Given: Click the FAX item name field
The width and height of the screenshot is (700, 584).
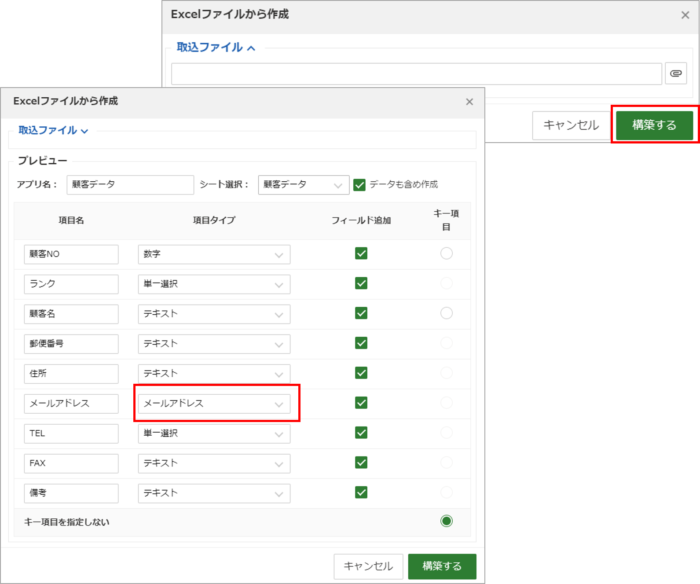Looking at the screenshot, I should click(71, 463).
